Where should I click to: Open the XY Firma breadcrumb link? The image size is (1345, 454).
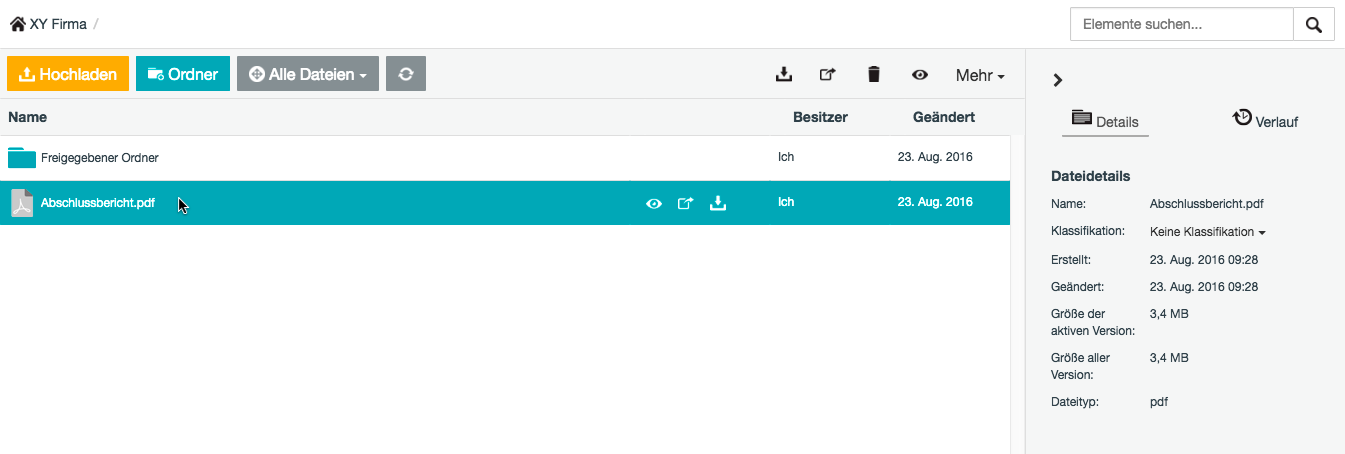[58, 23]
